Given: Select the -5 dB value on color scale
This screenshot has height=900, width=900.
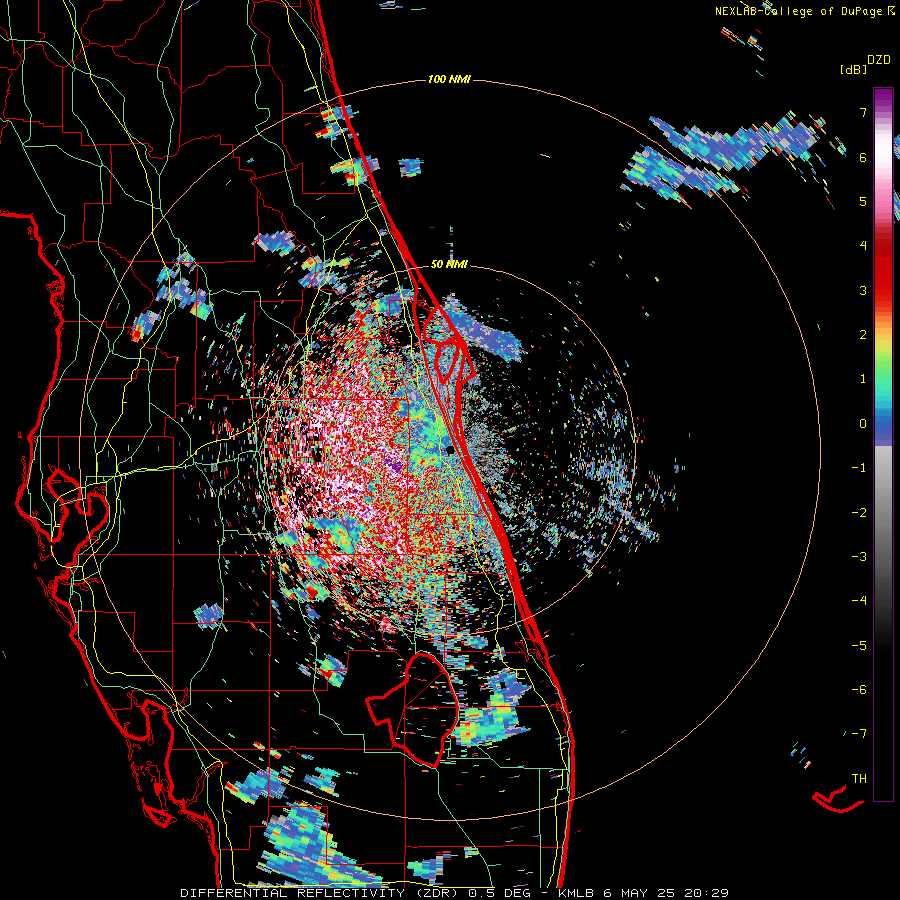Looking at the screenshot, I should pyautogui.click(x=859, y=646).
